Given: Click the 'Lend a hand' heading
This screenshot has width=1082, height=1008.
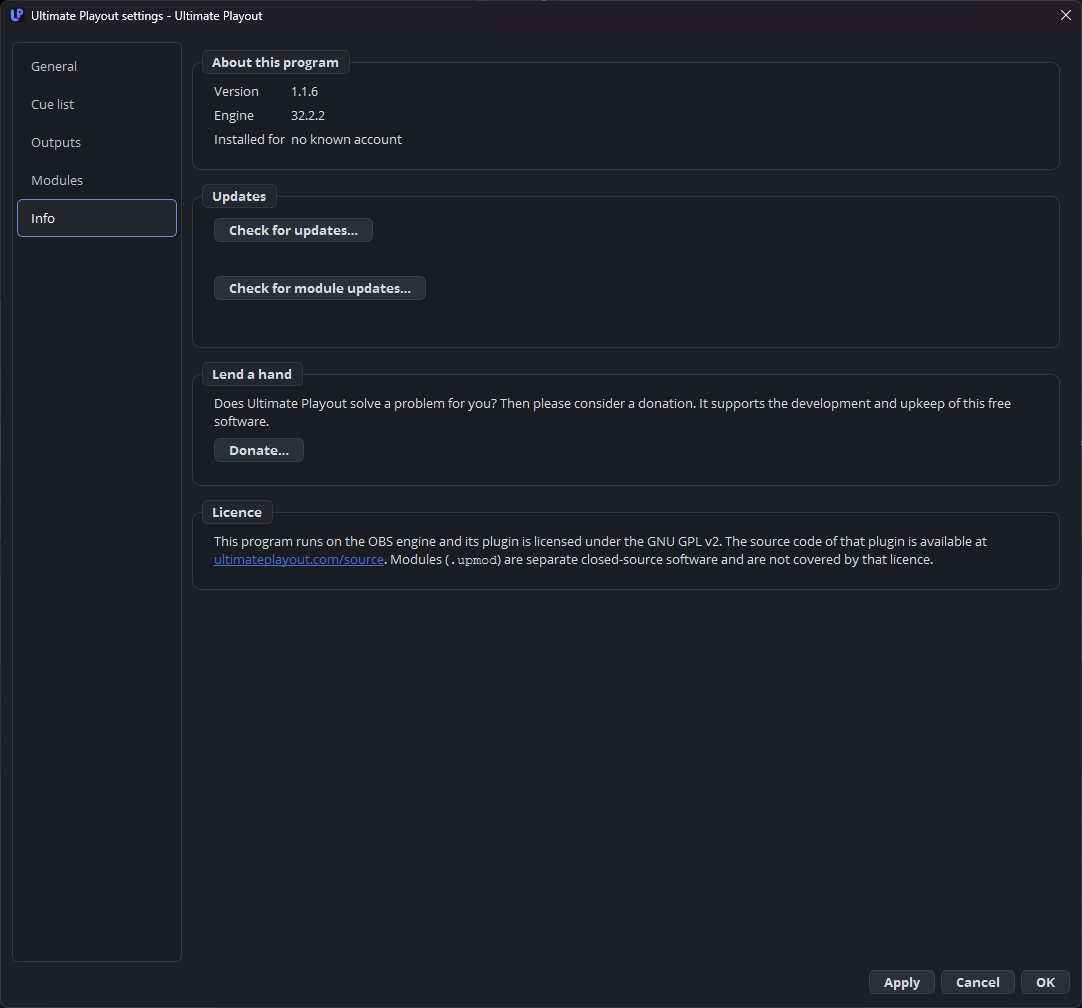Looking at the screenshot, I should [252, 374].
